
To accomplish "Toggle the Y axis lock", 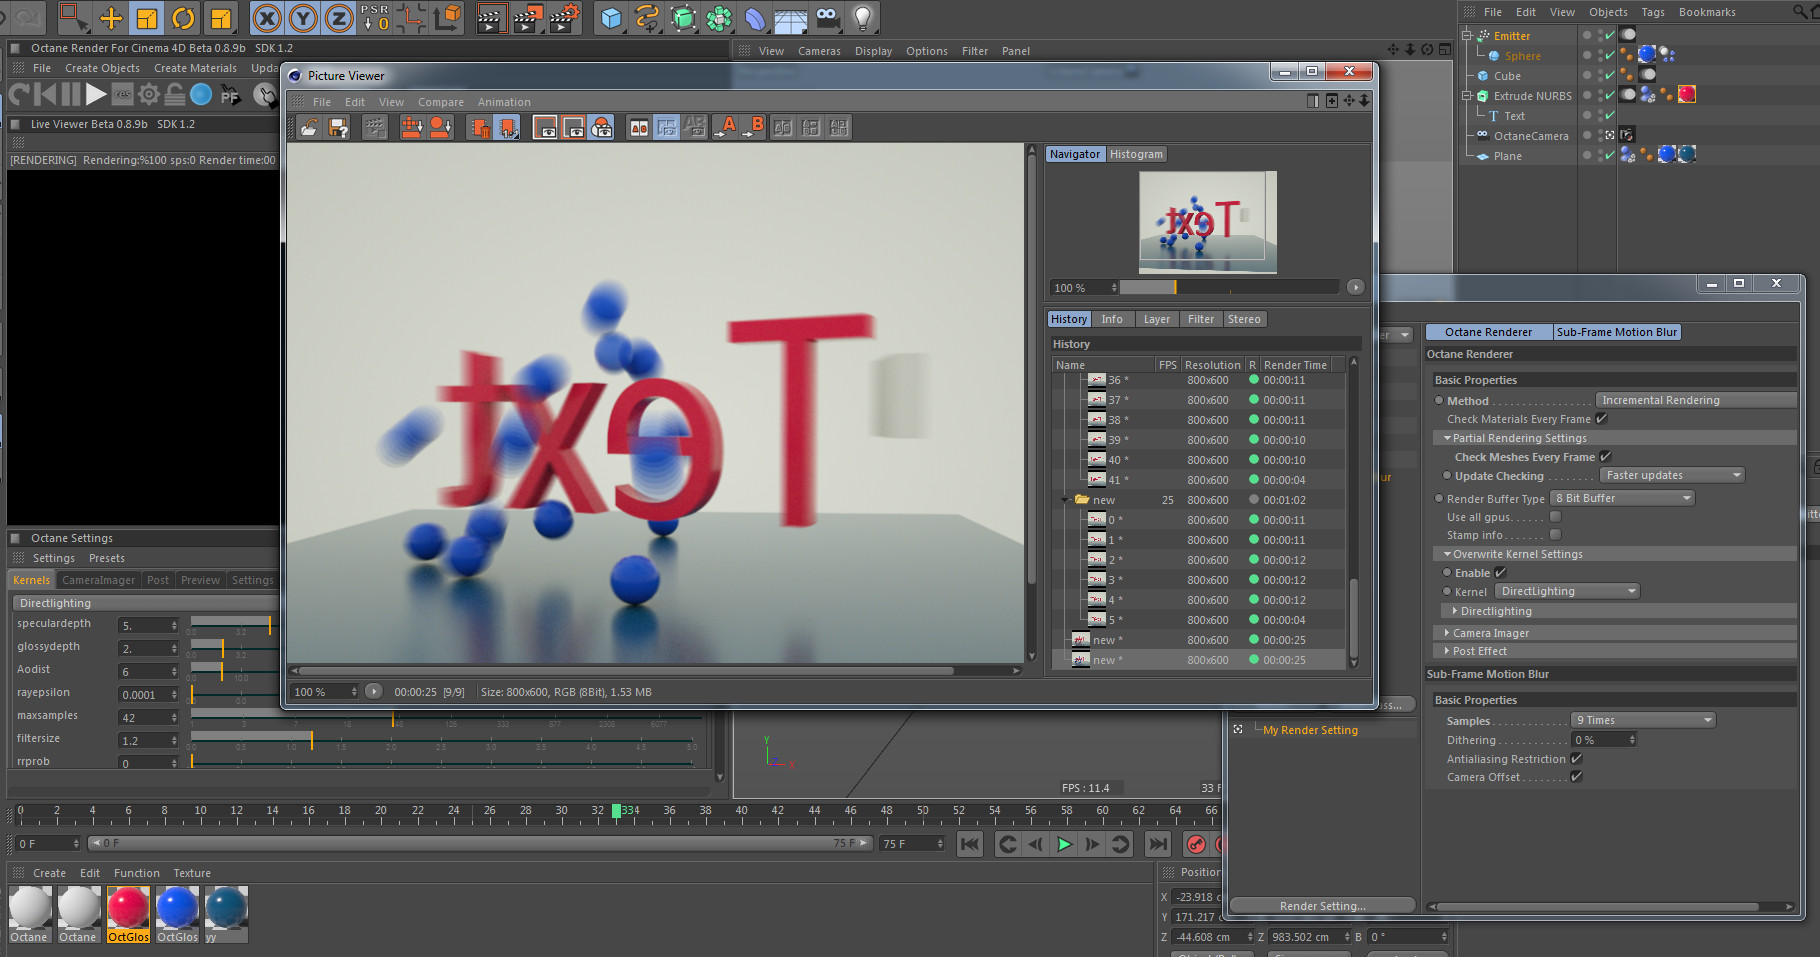I will 303,17.
